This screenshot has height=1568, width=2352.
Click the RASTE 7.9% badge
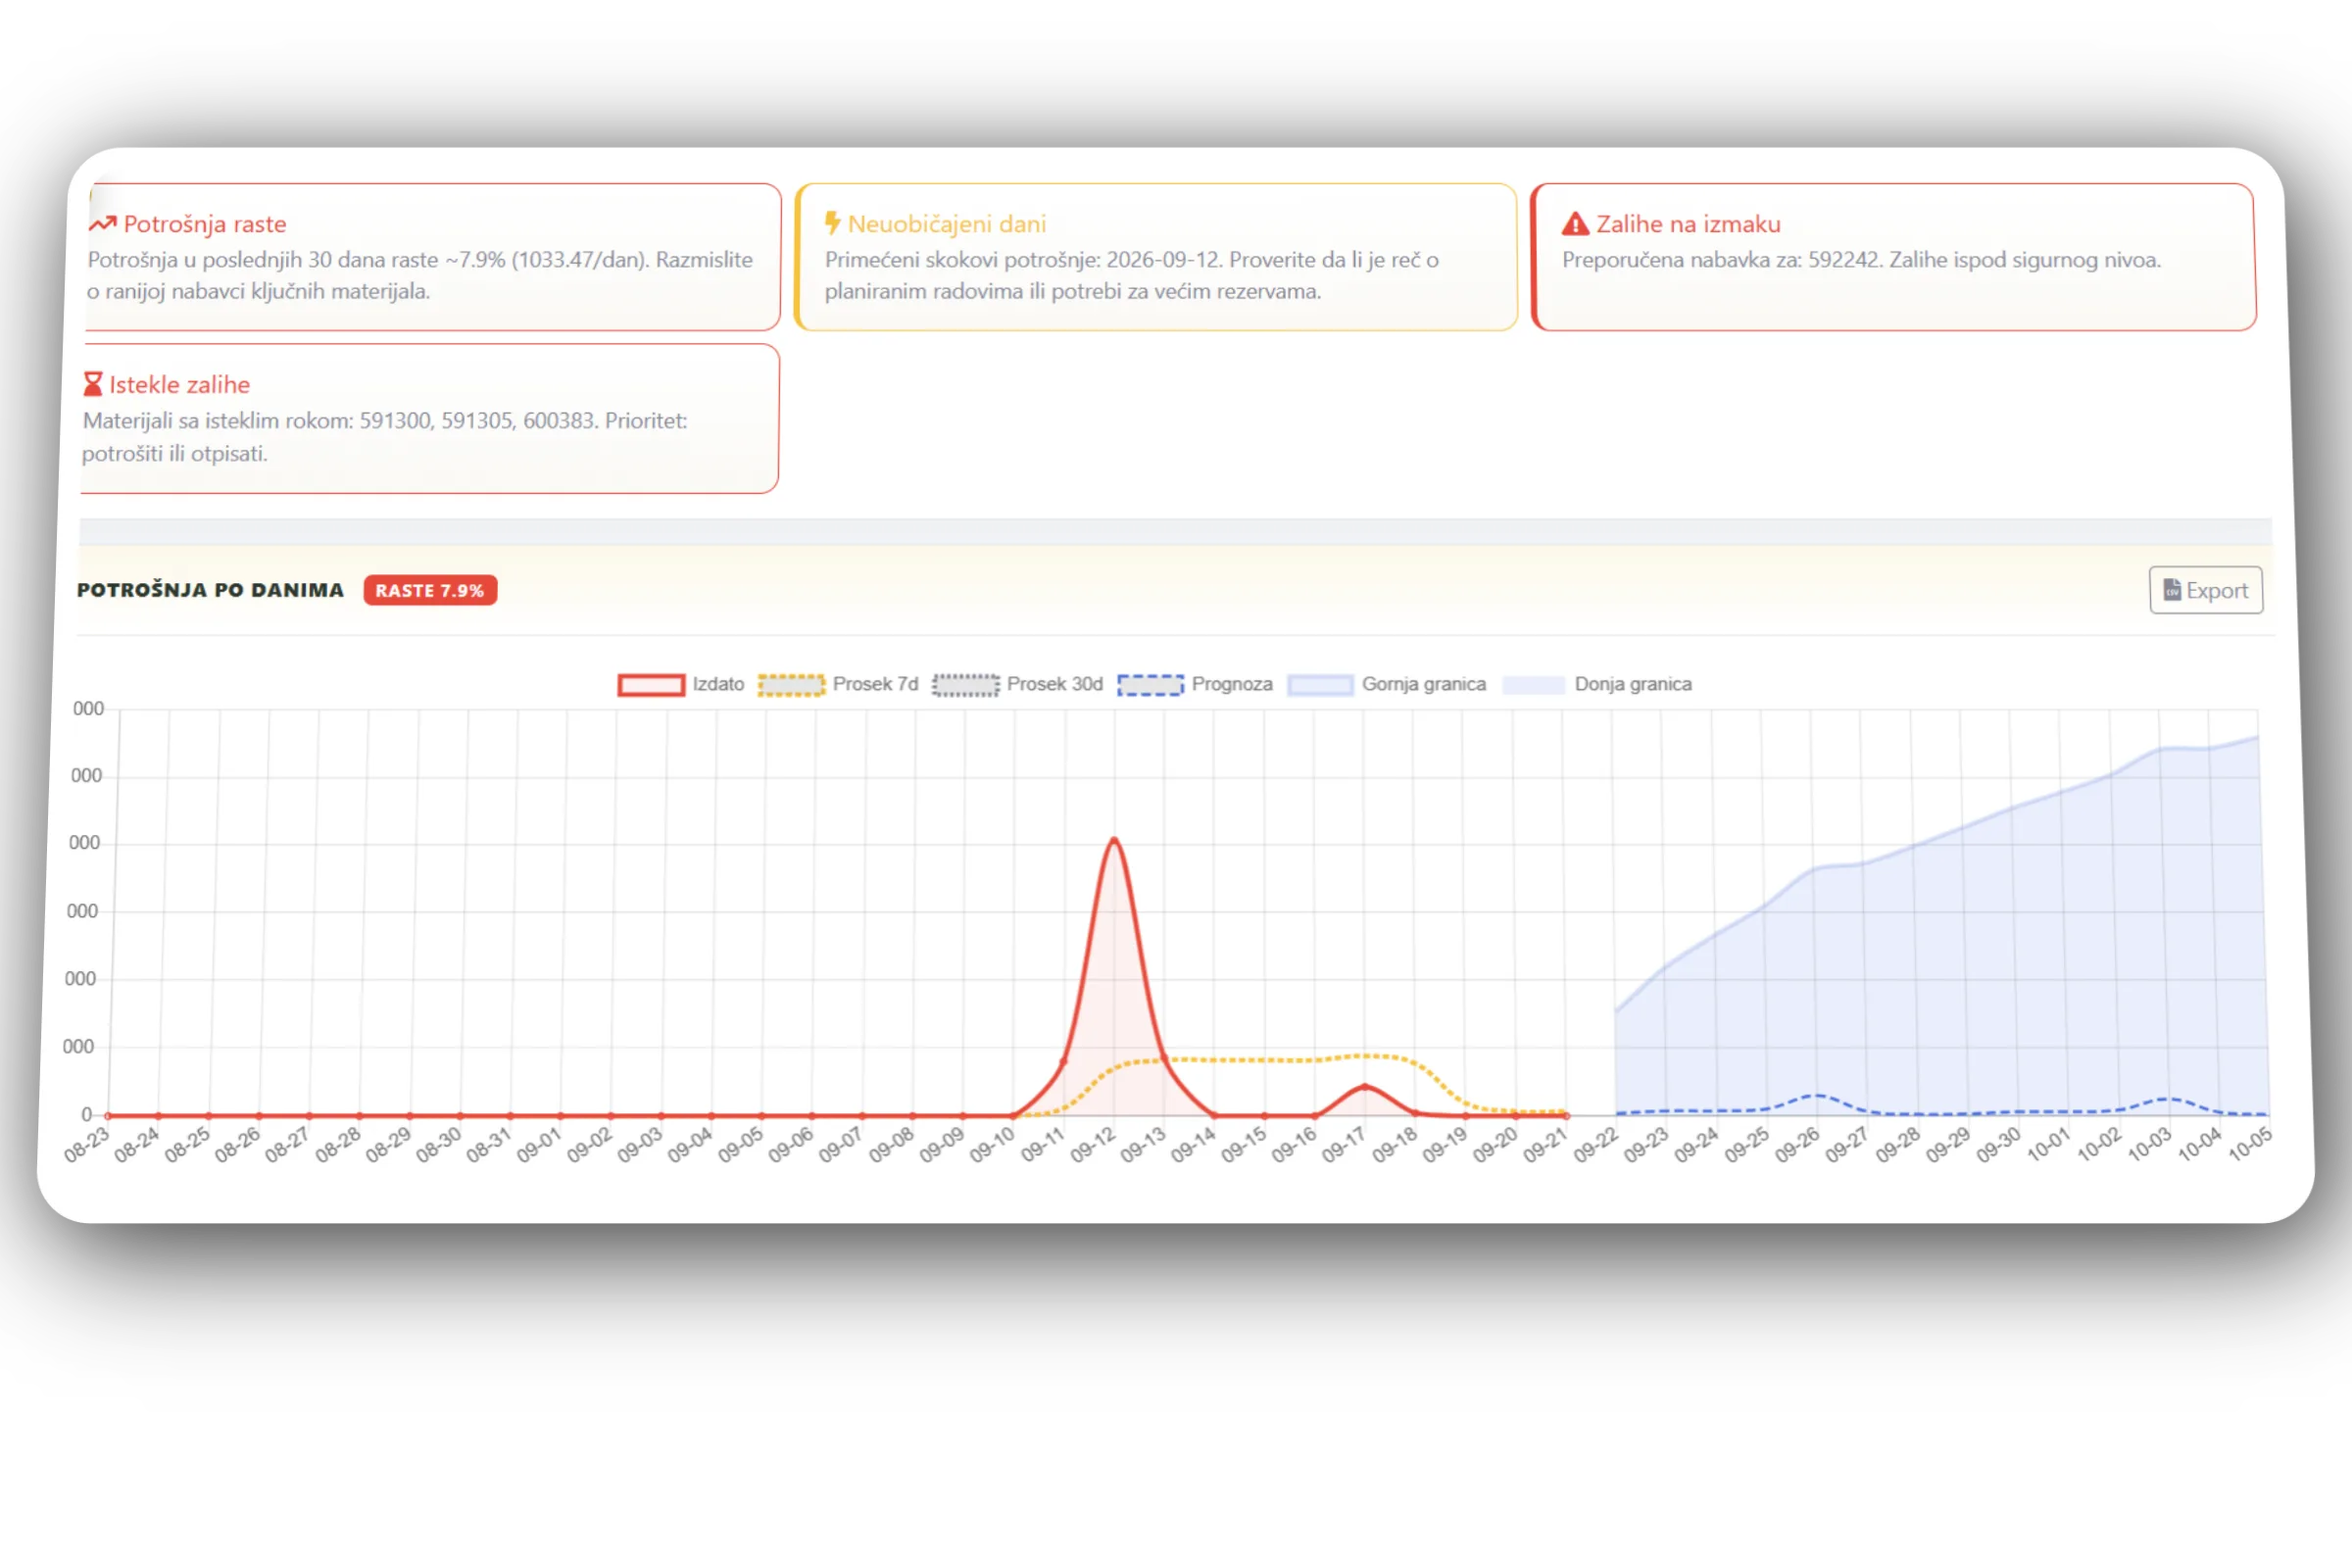click(430, 590)
